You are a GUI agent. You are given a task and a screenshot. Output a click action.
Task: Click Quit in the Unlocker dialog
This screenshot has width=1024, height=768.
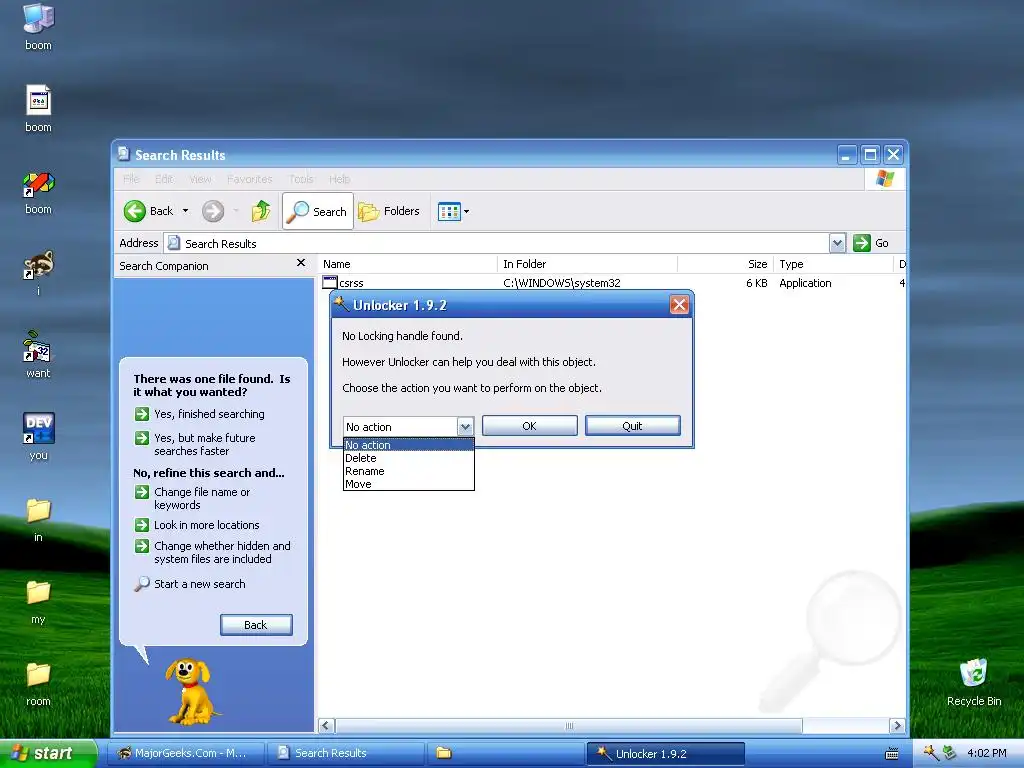[632, 426]
